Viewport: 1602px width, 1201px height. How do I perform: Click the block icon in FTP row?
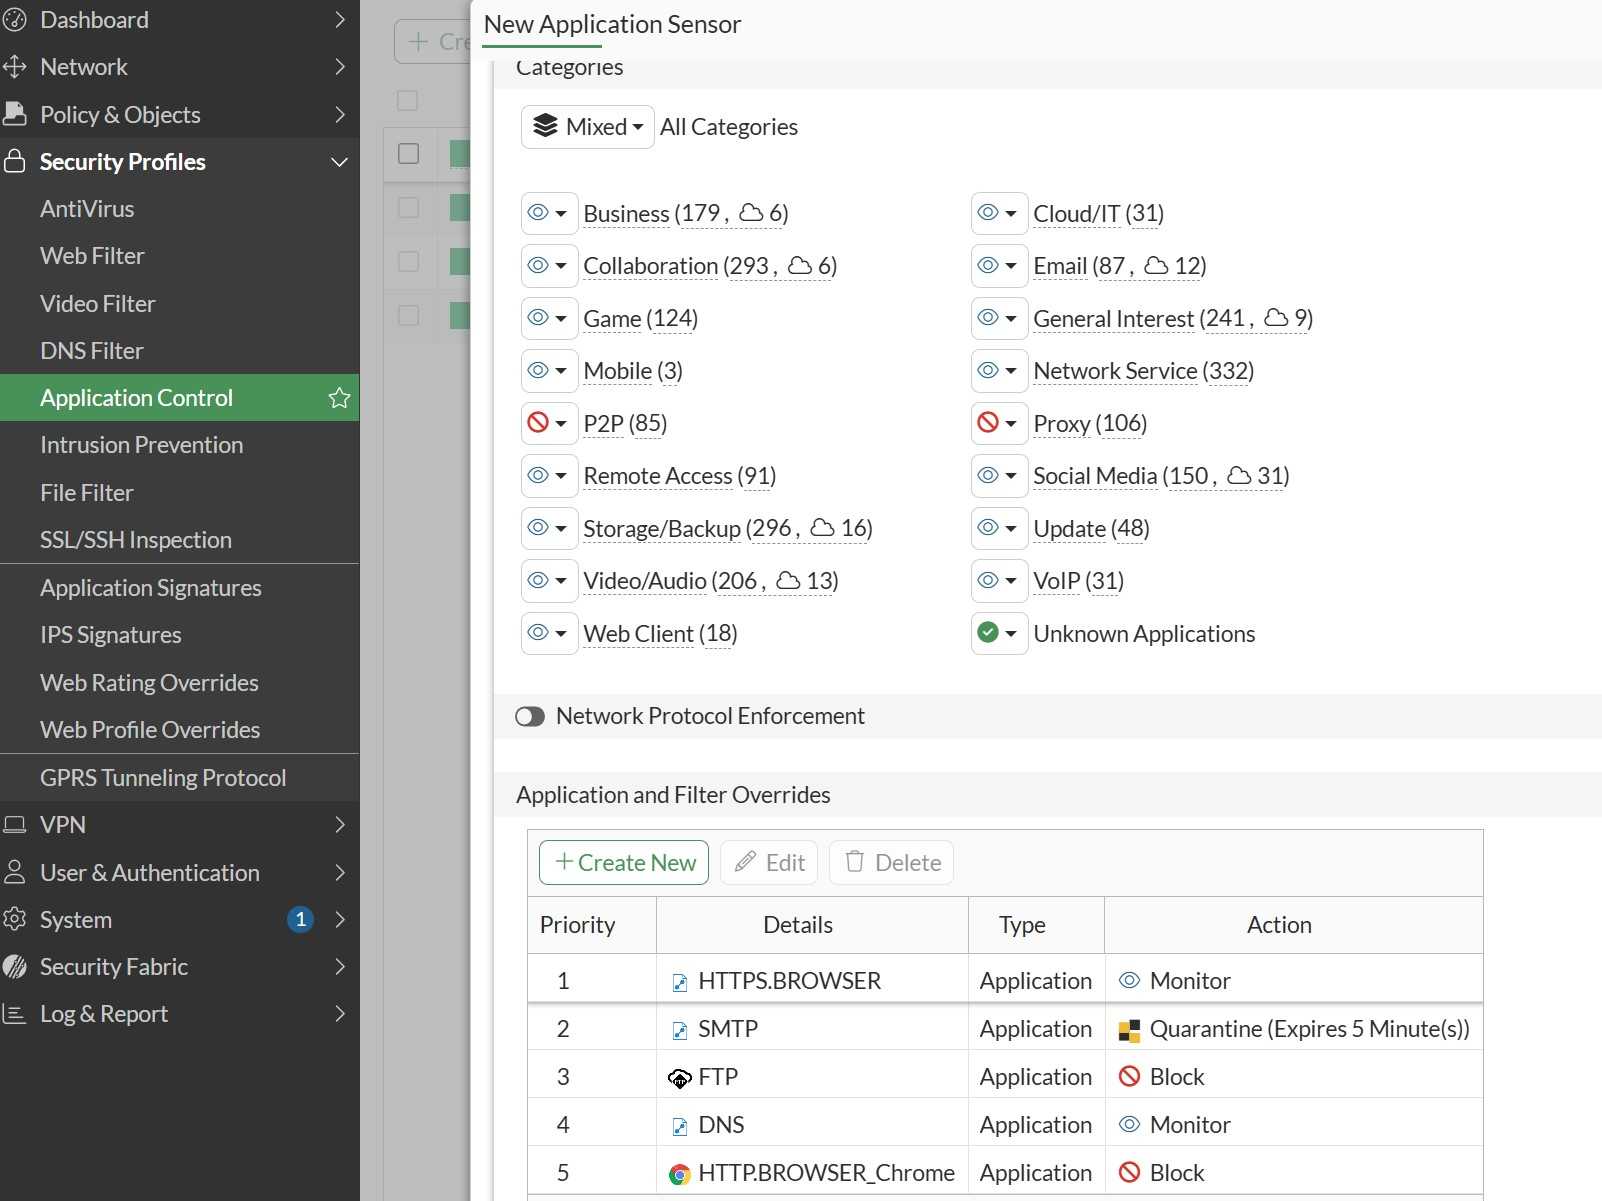click(1129, 1077)
